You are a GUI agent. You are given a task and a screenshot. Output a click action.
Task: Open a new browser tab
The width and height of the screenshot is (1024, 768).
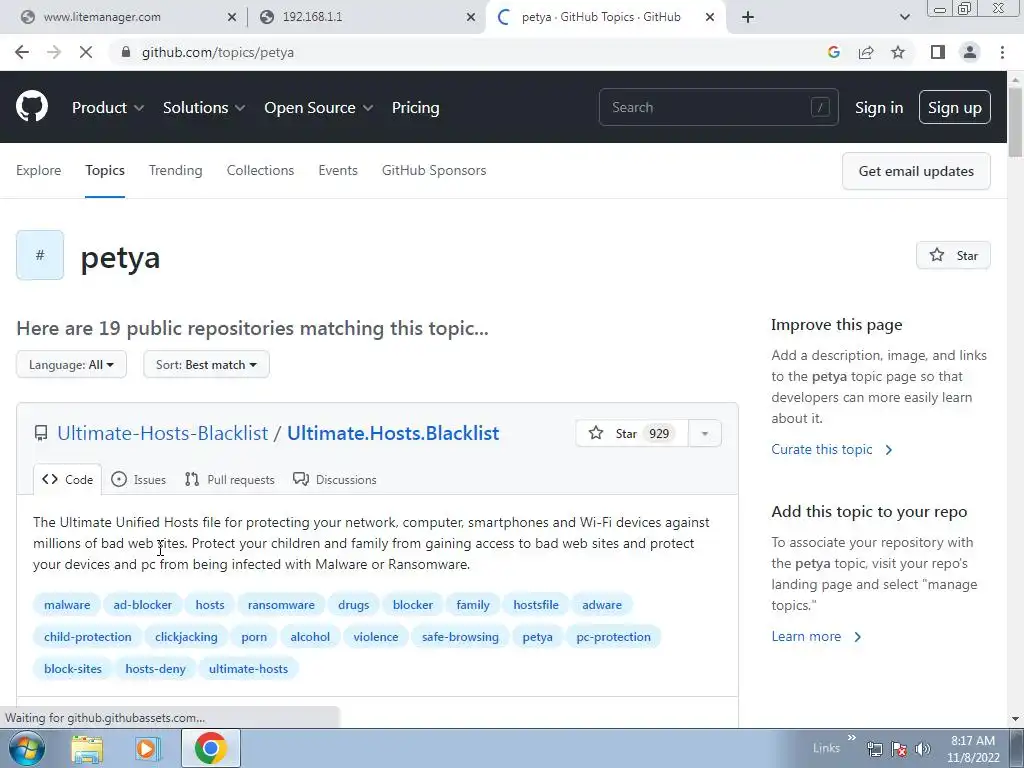[748, 17]
